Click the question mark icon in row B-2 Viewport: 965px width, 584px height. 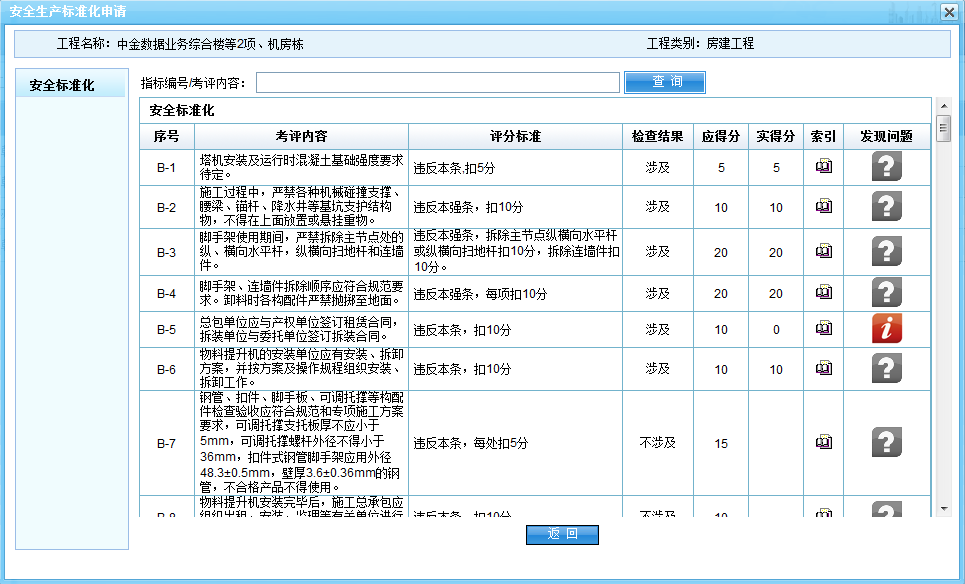(887, 206)
